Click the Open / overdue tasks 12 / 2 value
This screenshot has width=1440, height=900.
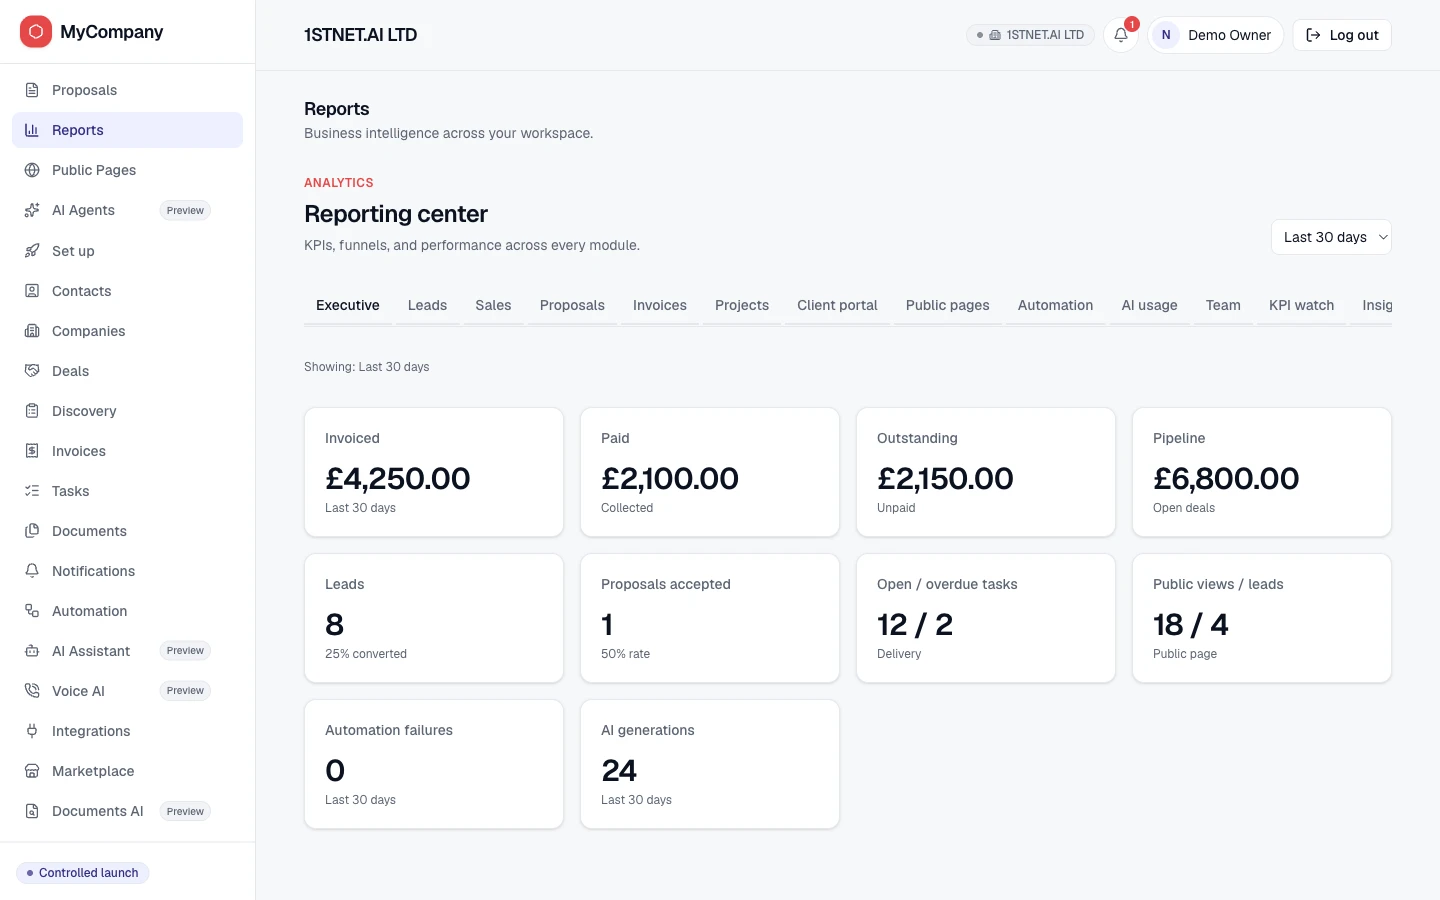point(915,625)
